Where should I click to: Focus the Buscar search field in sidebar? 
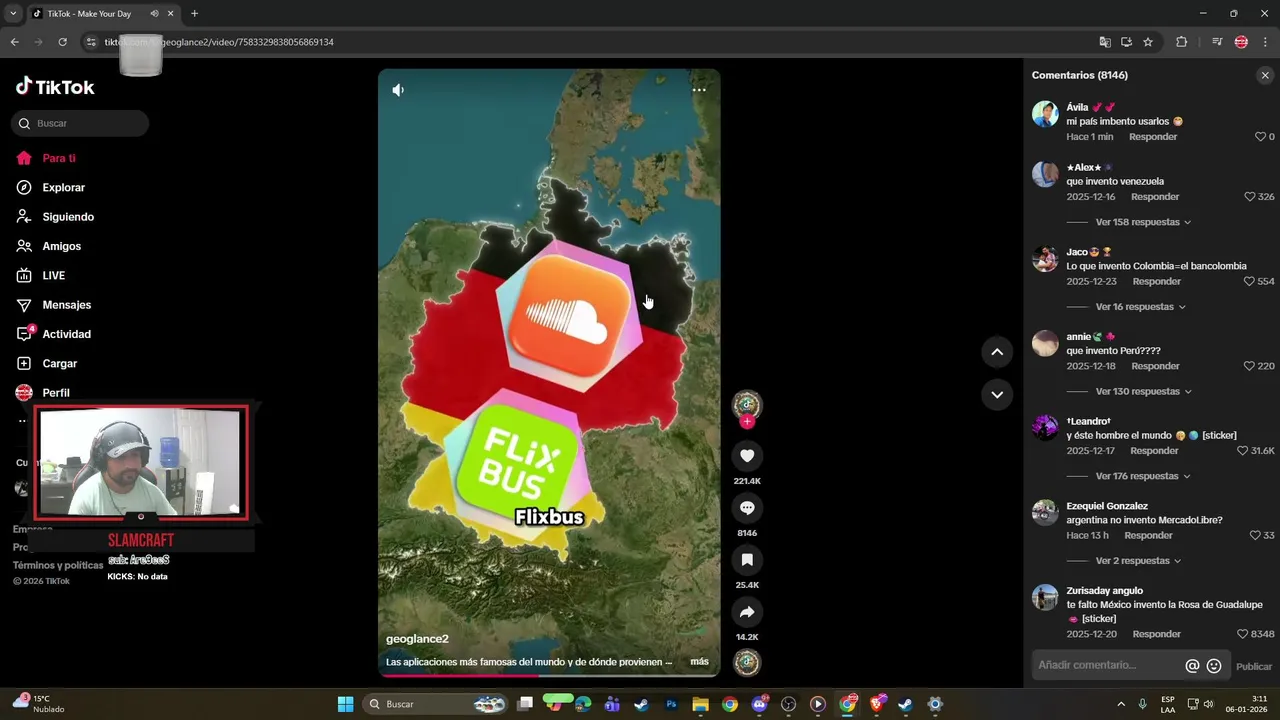tap(80, 123)
